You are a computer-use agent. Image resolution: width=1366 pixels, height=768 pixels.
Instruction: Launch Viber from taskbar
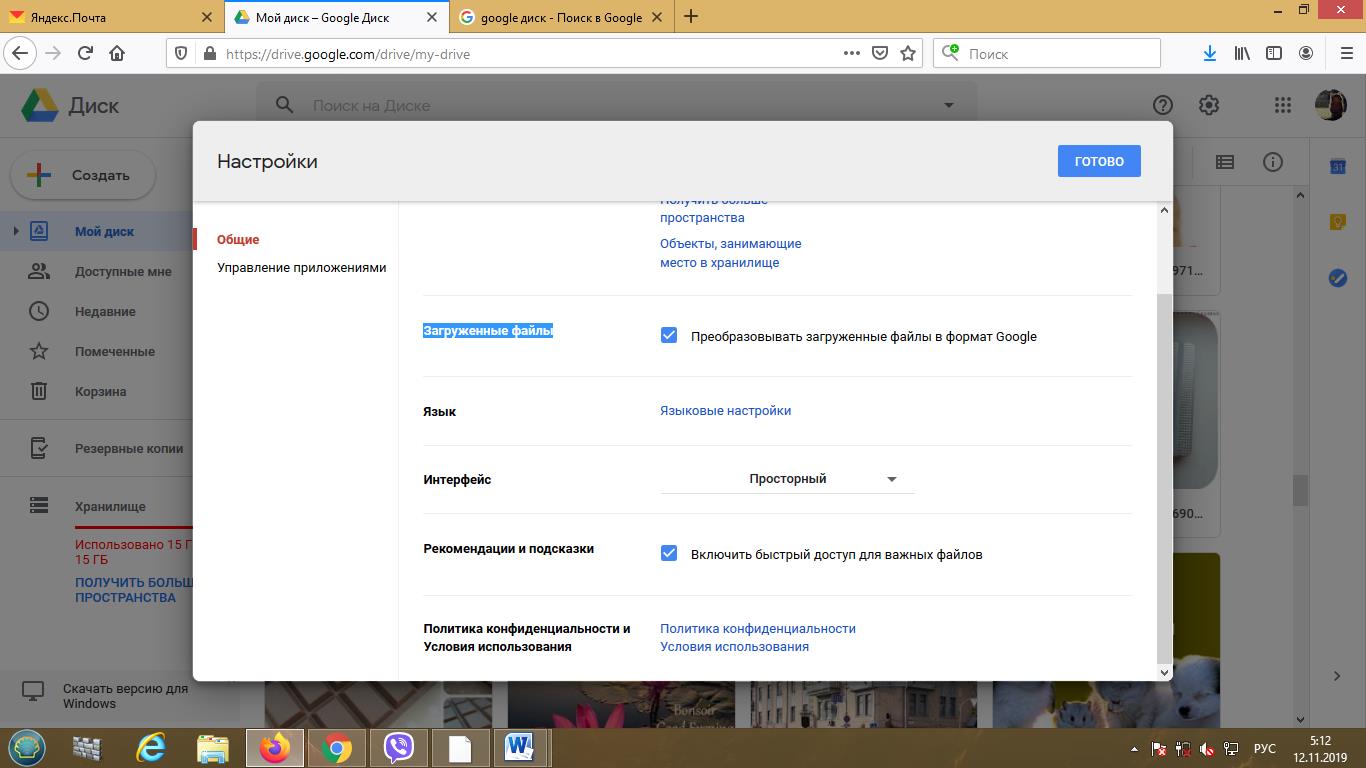399,747
